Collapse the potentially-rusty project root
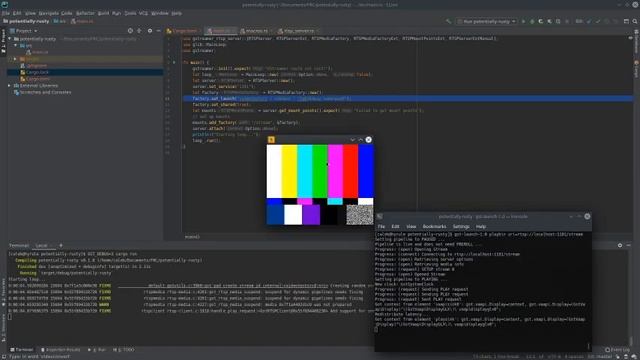Screen dimensions: 640x360 click(x=10, y=39)
